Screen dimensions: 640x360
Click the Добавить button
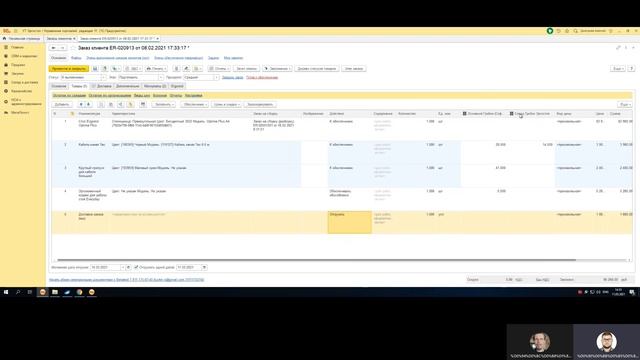(62, 105)
